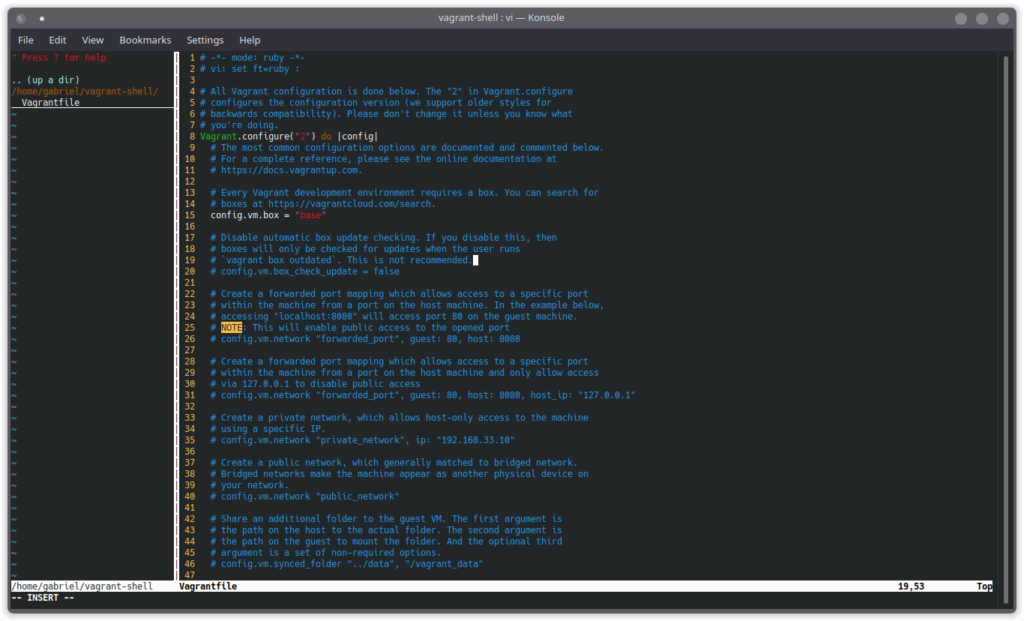Open the Bookmarks menu
Viewport: 1024px width, 621px height.
pos(145,40)
